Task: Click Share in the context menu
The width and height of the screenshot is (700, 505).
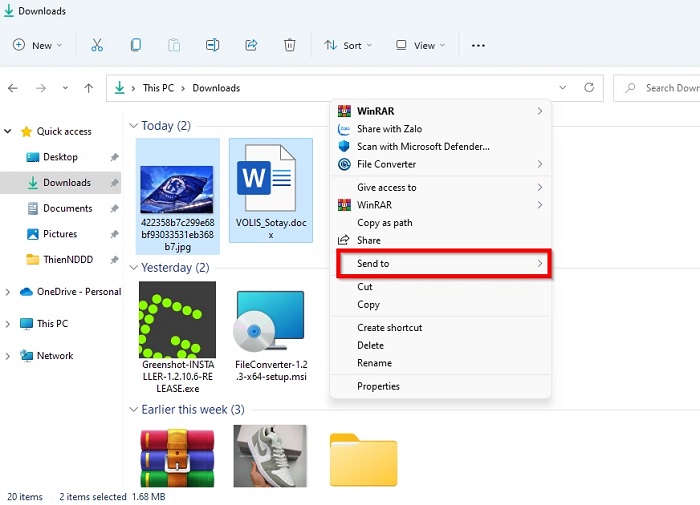Action: [x=441, y=240]
